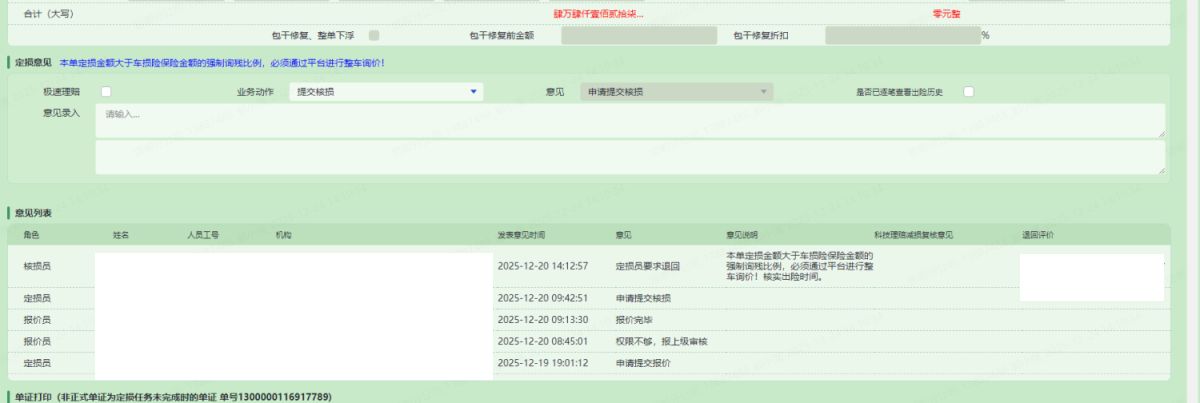
Task: Click the 意见 dropdown arrow icon
Action: 764,92
